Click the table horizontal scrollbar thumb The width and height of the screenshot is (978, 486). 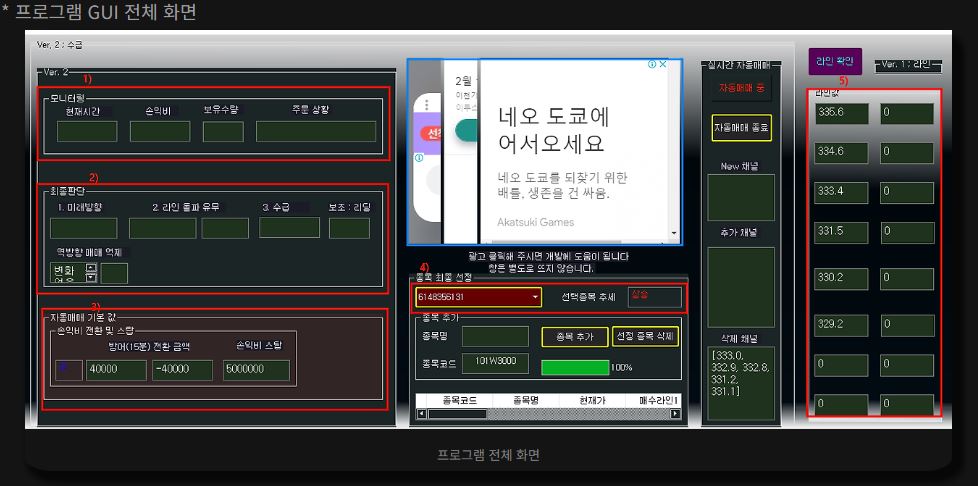[457, 414]
